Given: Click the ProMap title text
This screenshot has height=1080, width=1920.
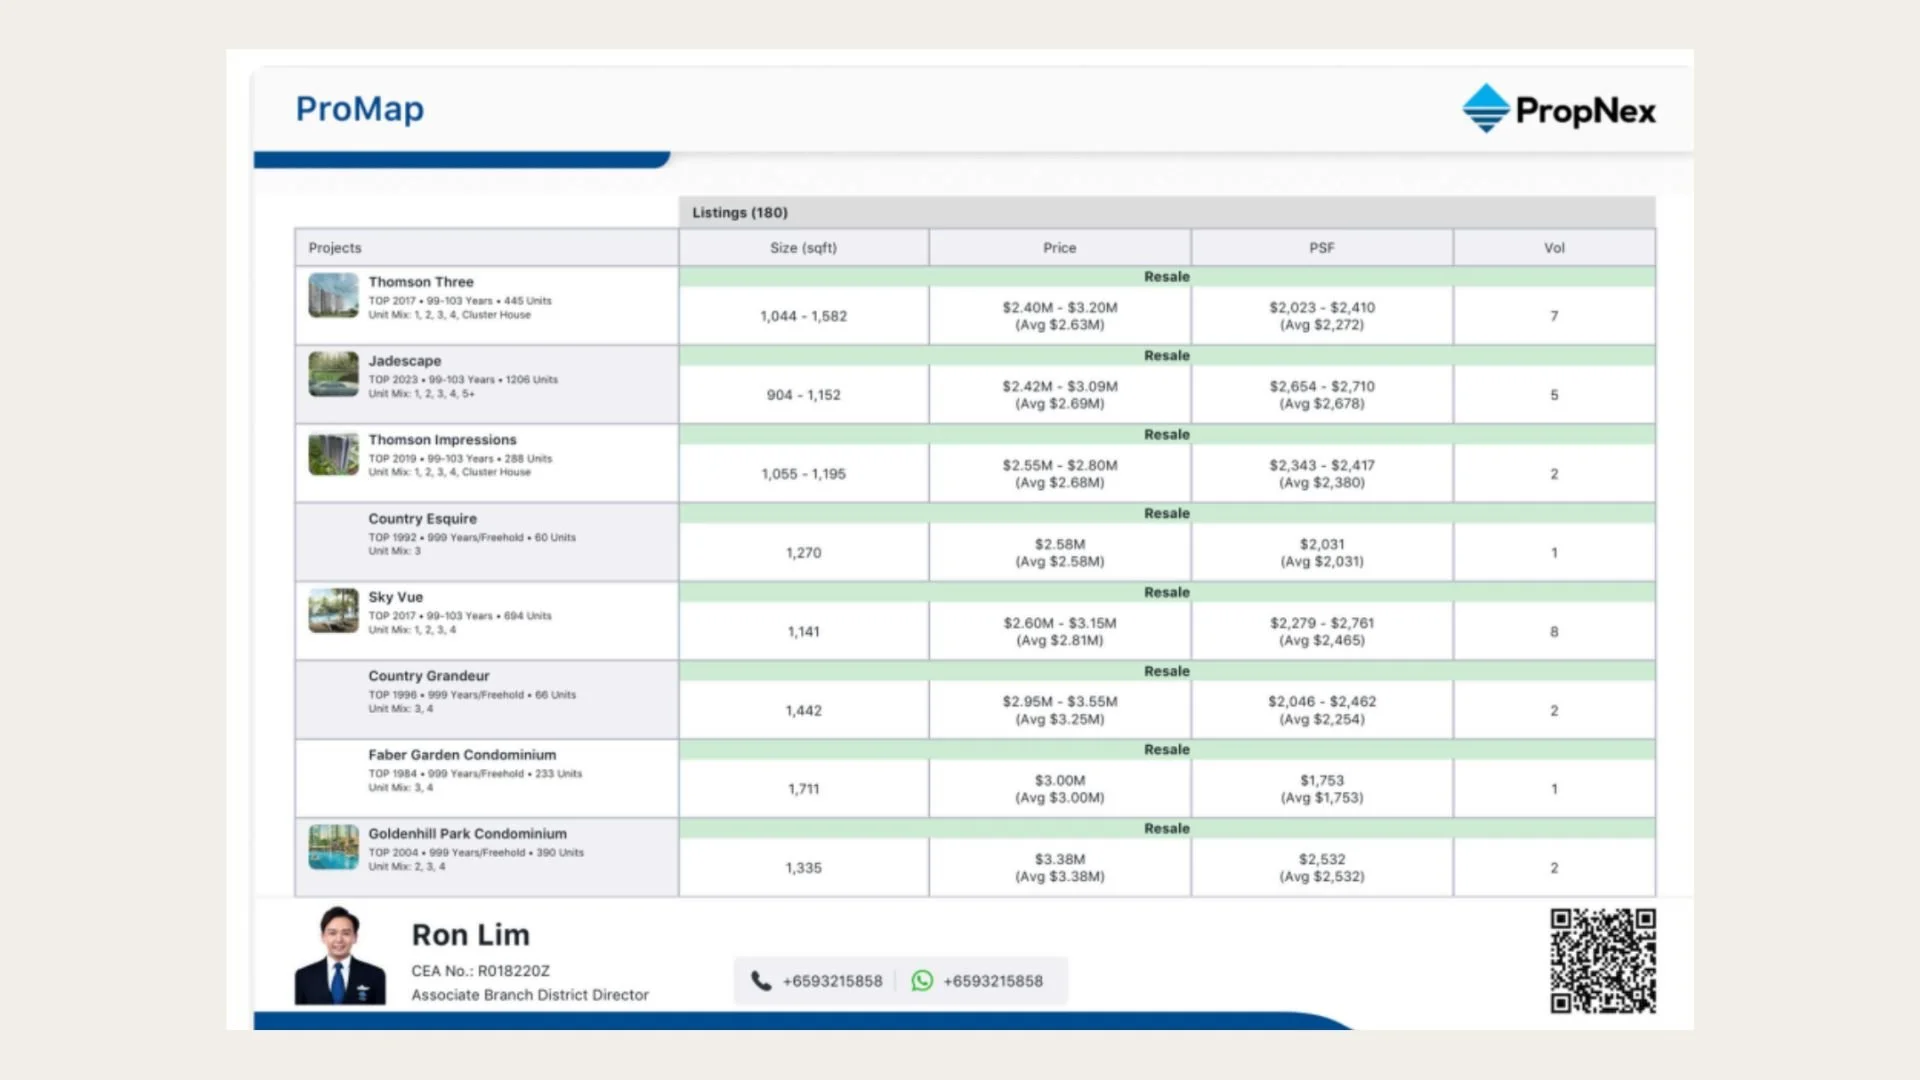Looking at the screenshot, I should (x=359, y=108).
